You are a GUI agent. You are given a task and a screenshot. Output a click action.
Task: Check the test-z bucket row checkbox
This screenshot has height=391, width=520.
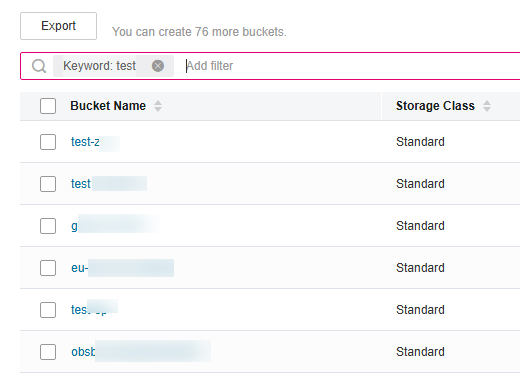(x=48, y=142)
